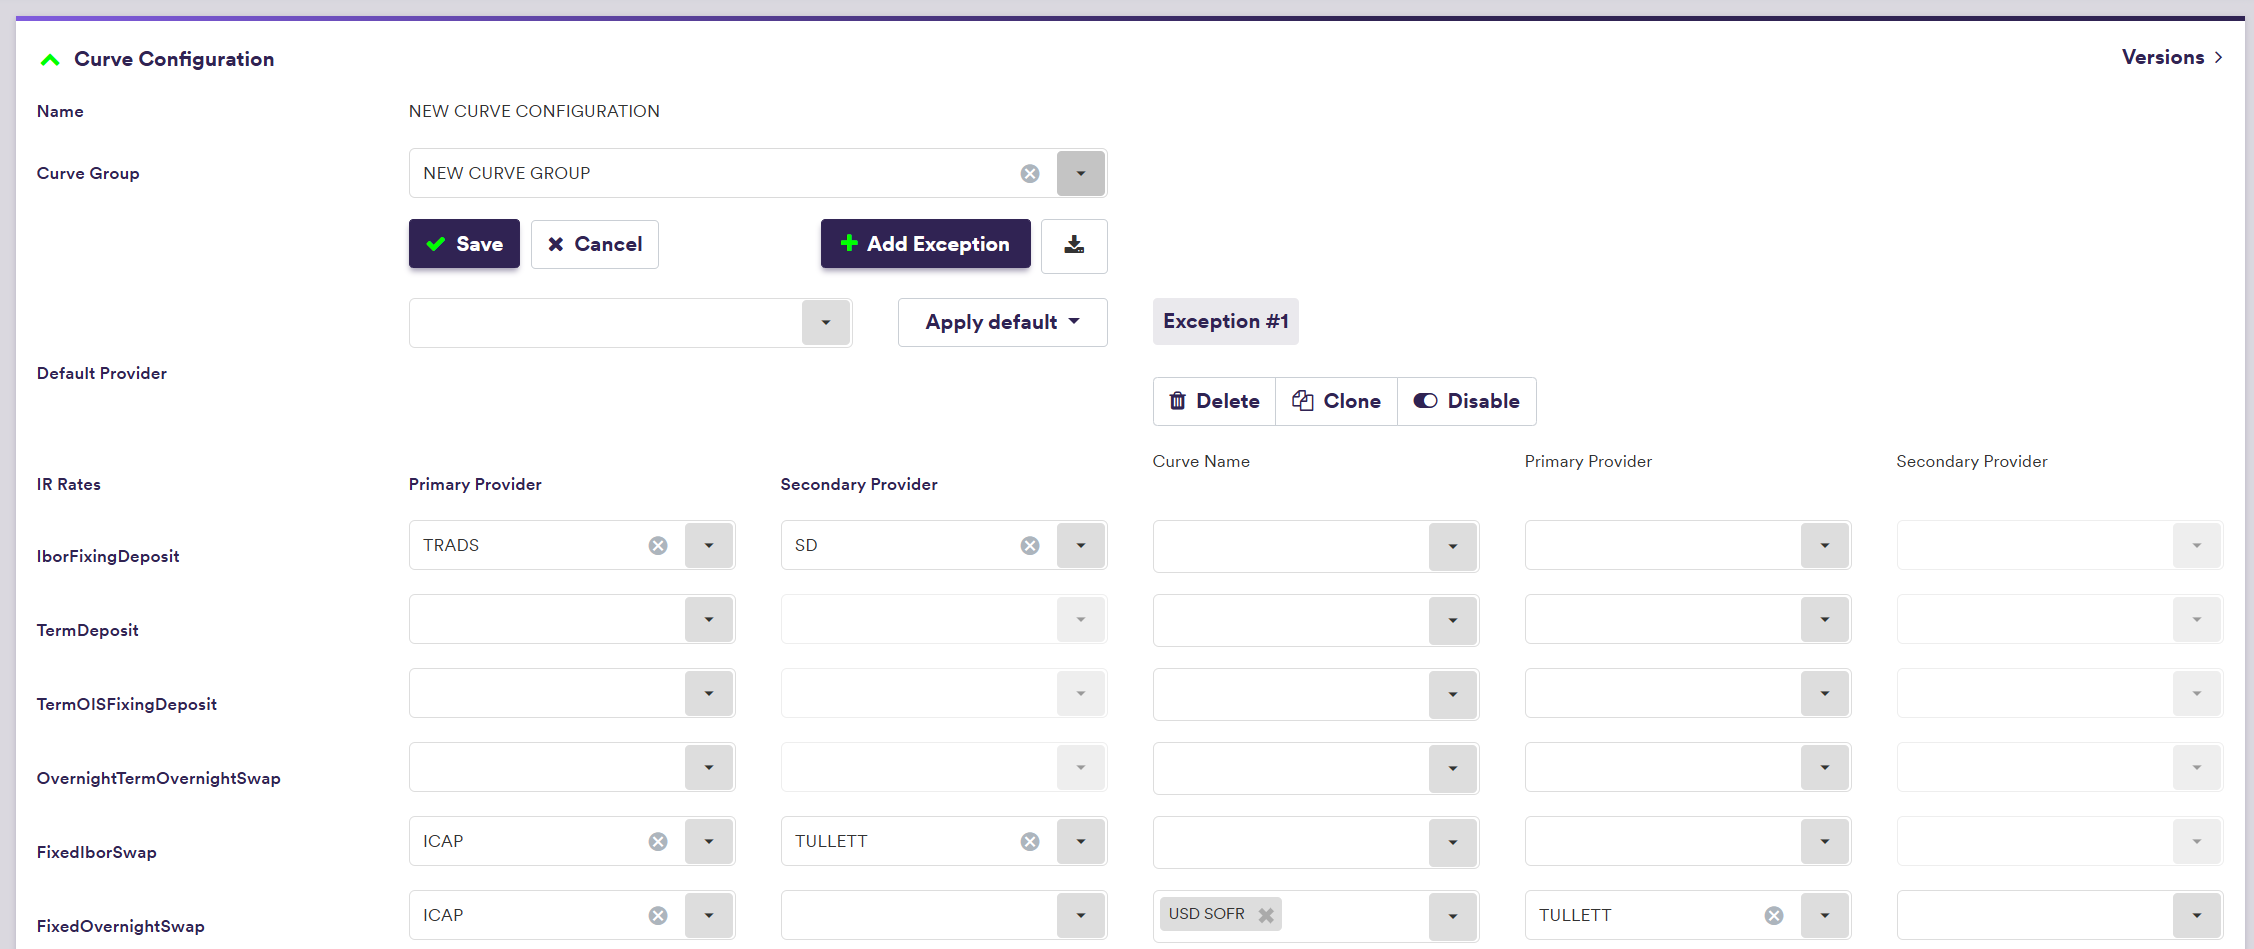Disable Exception #1
Viewport: 2254px width, 949px height.
click(x=1466, y=401)
